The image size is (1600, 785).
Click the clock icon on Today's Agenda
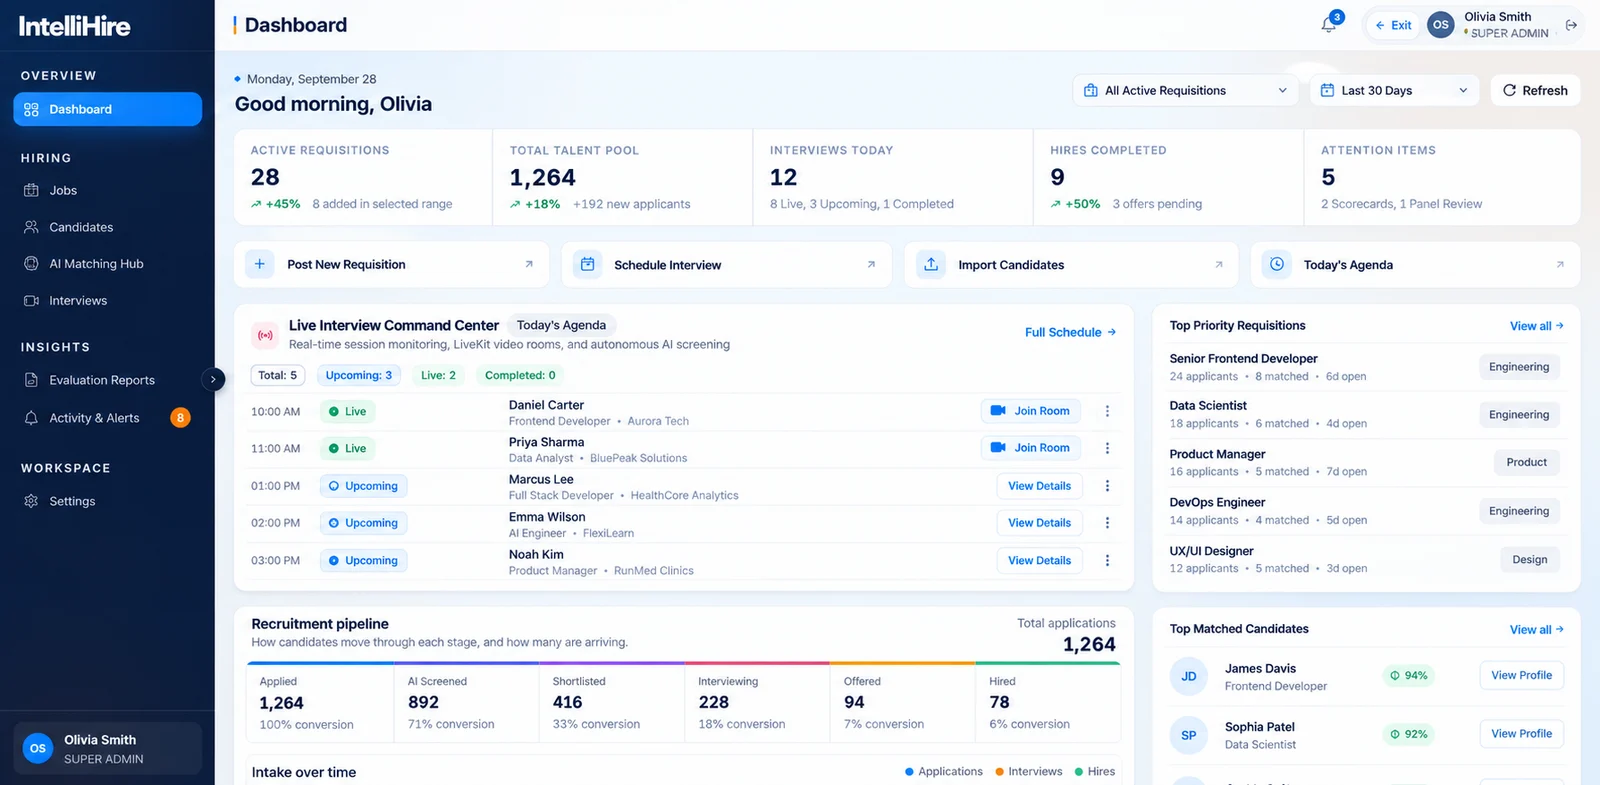(1277, 264)
